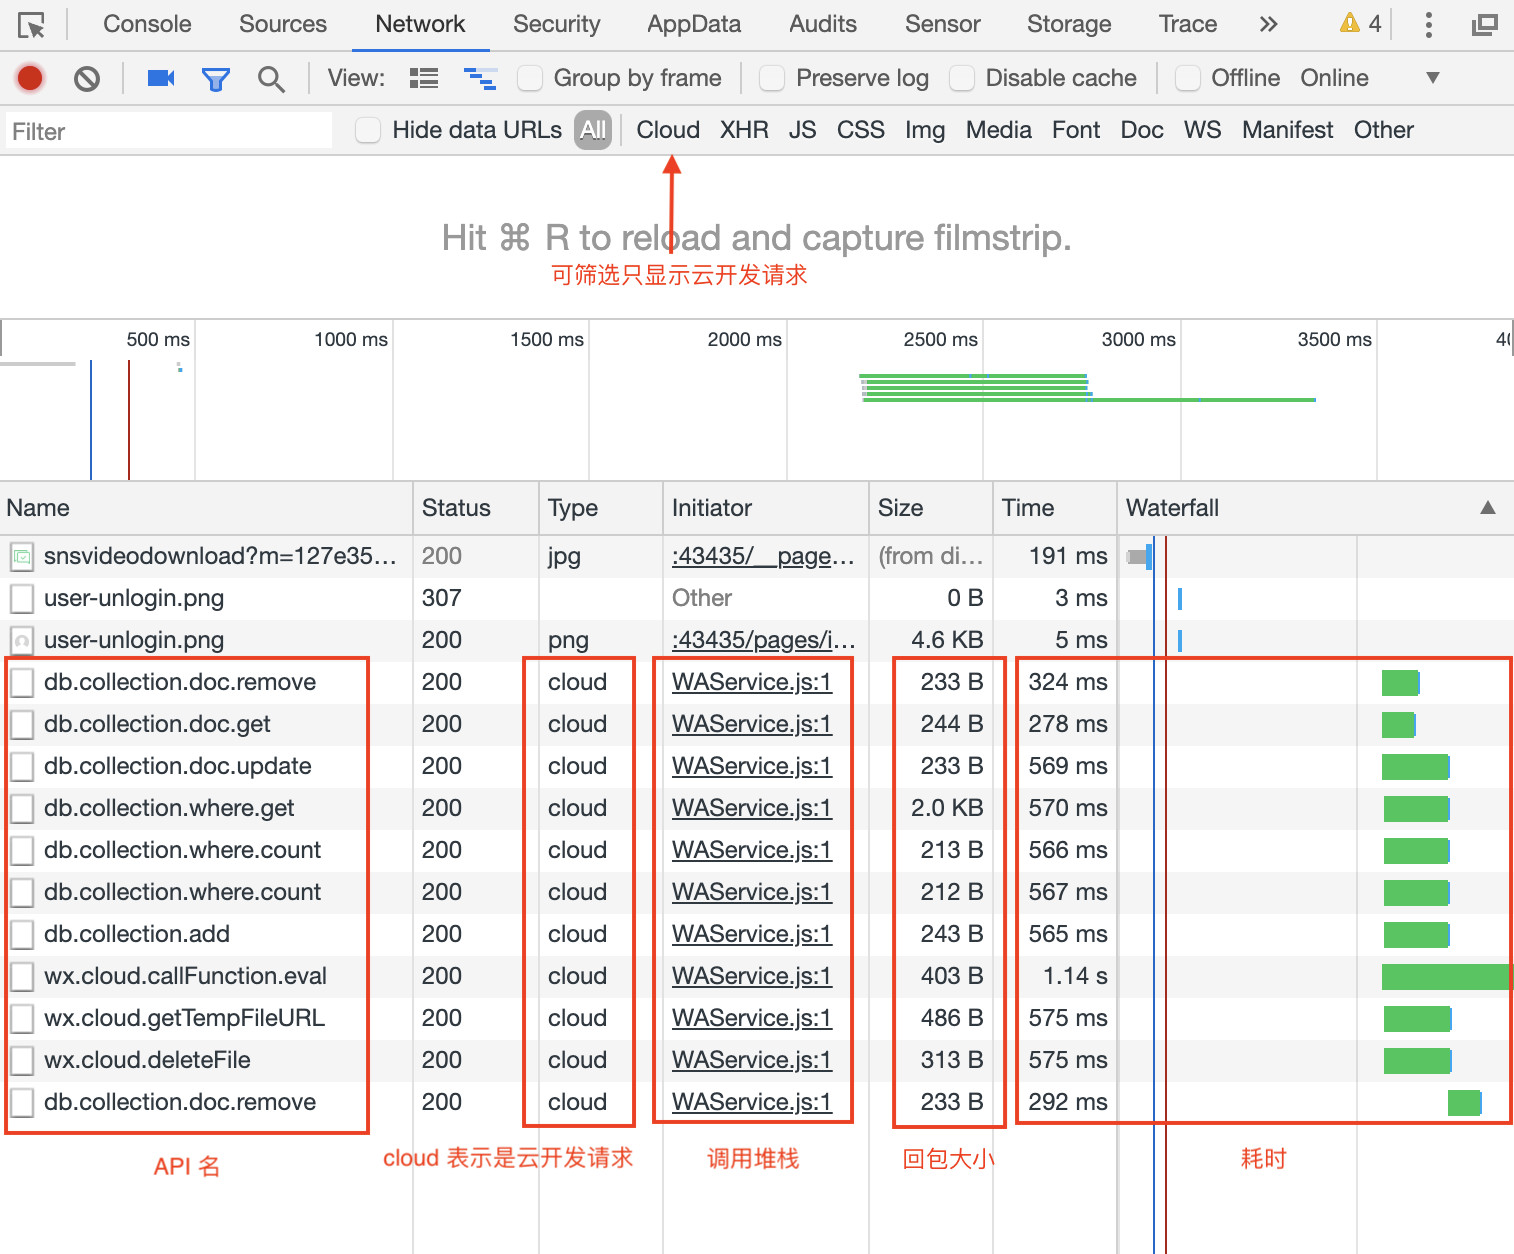
Task: Open the three-dot DevTools menu
Action: point(1429,25)
